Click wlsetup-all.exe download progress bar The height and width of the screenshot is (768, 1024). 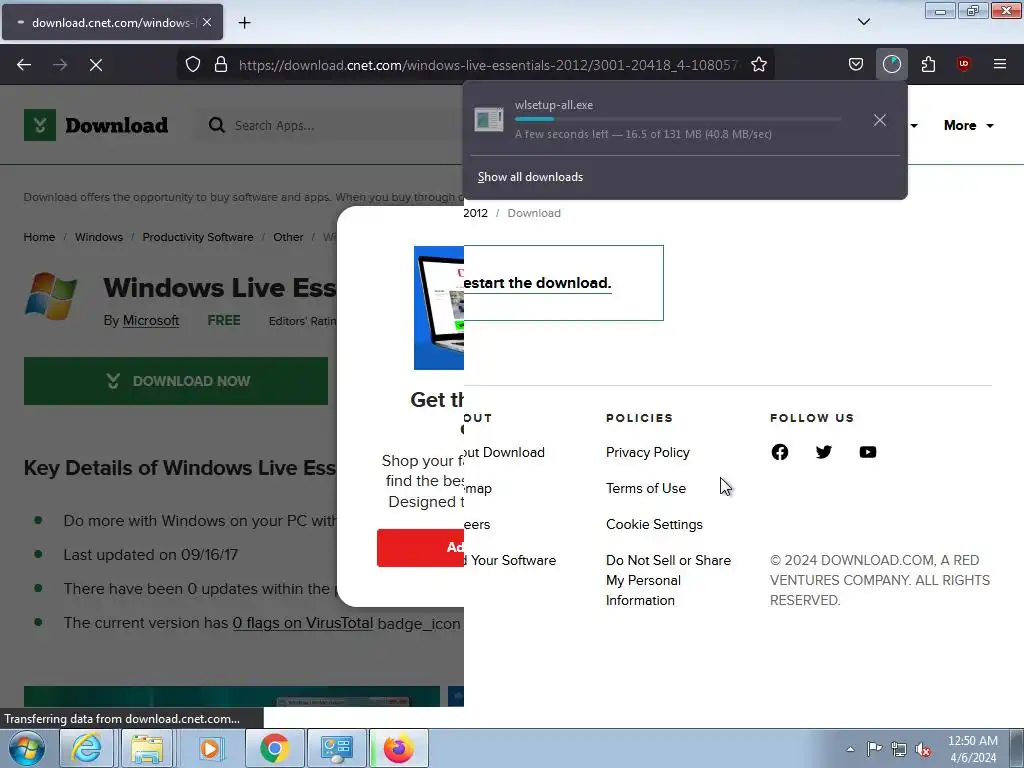pyautogui.click(x=678, y=120)
